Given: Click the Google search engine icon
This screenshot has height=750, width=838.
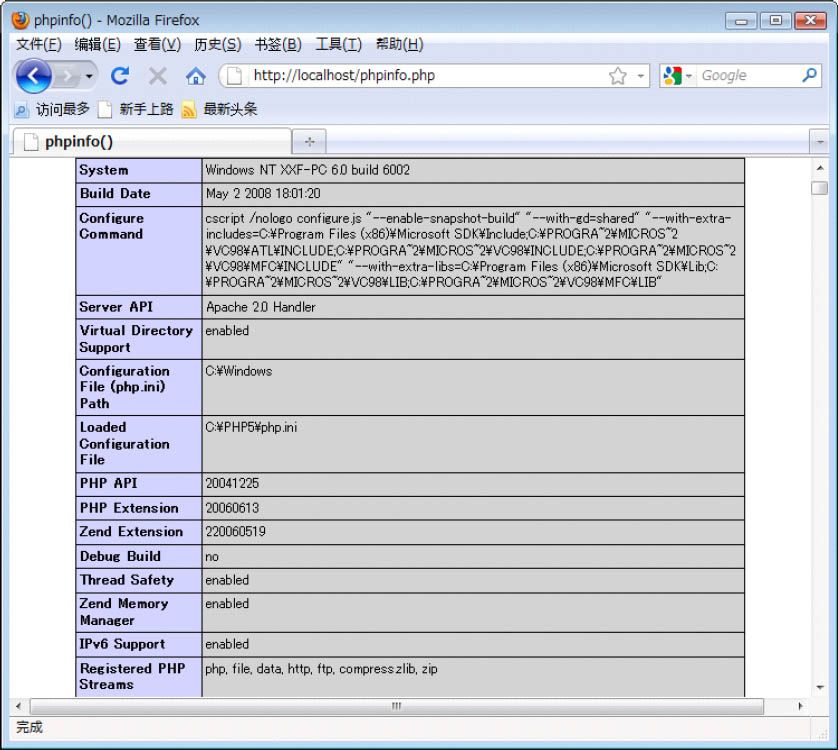Looking at the screenshot, I should pos(672,76).
